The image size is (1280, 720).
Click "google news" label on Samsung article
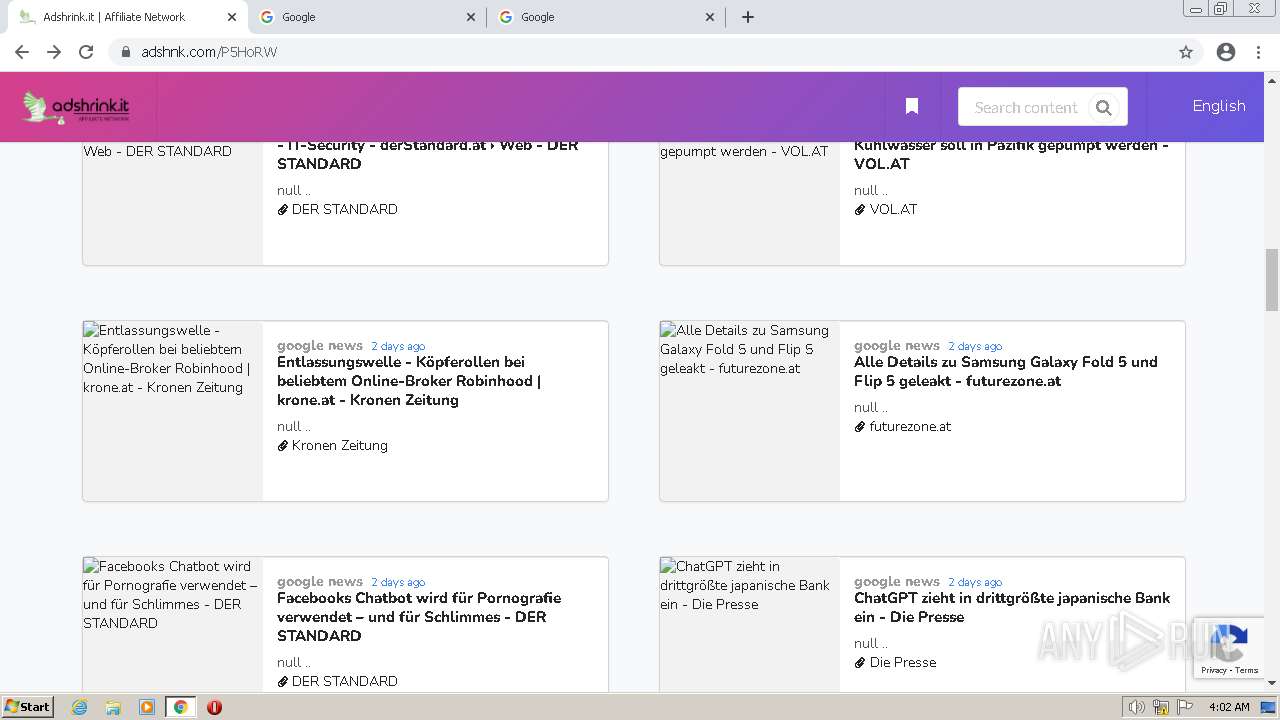897,345
